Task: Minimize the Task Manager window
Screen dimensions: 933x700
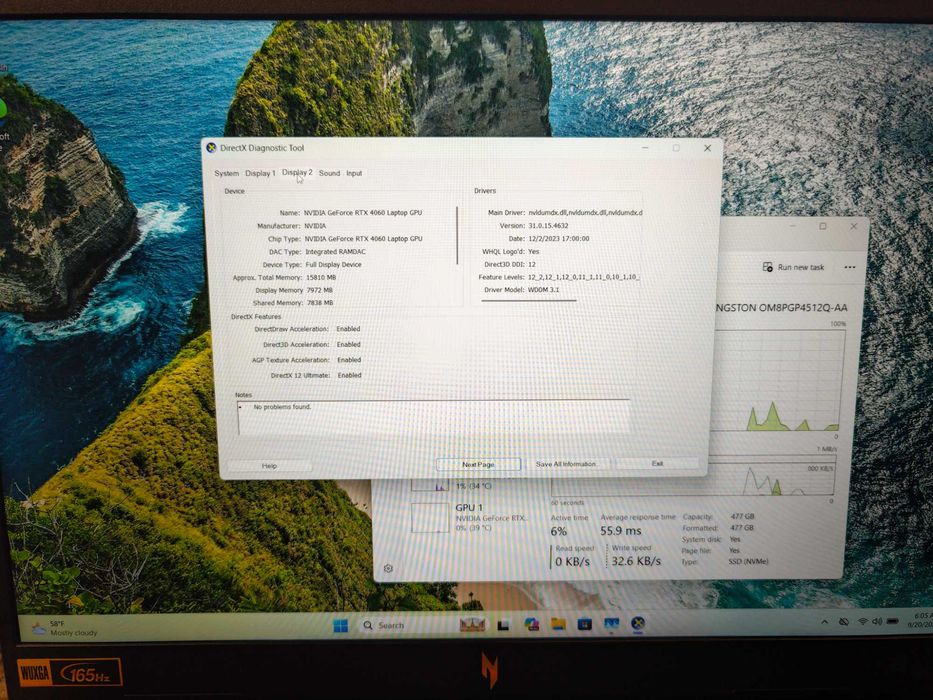Action: [793, 226]
